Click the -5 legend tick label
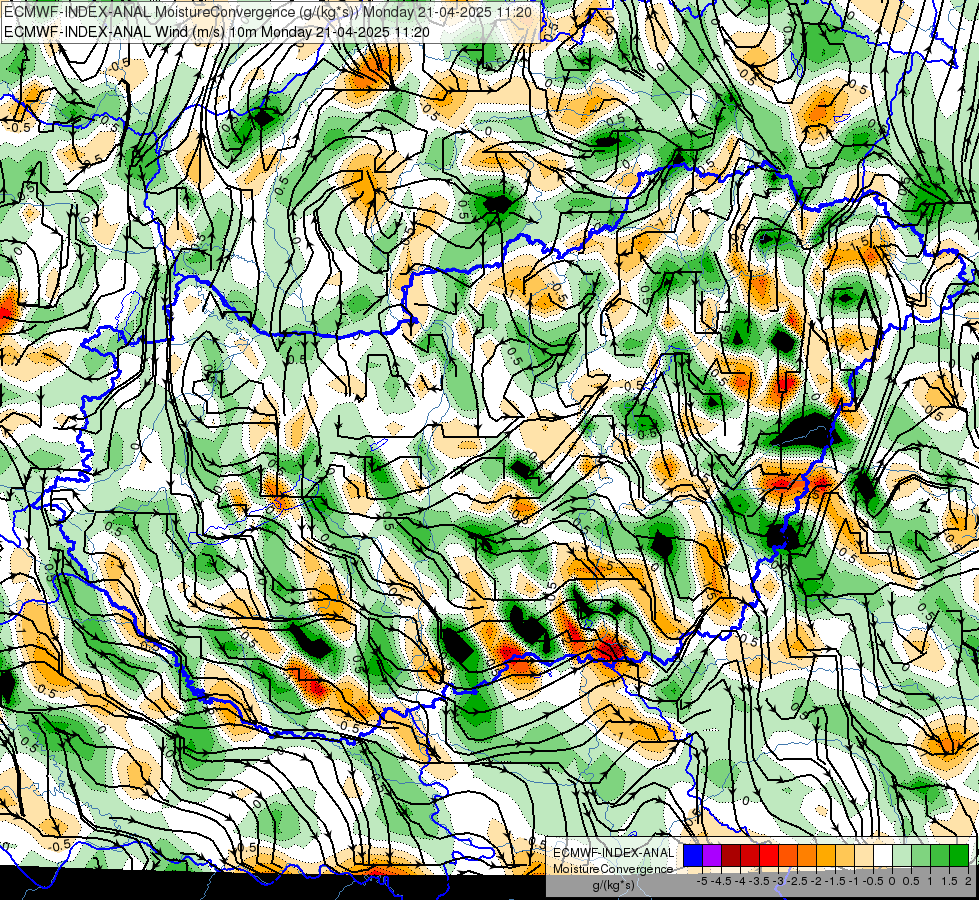Image resolution: width=979 pixels, height=900 pixels. click(x=702, y=881)
